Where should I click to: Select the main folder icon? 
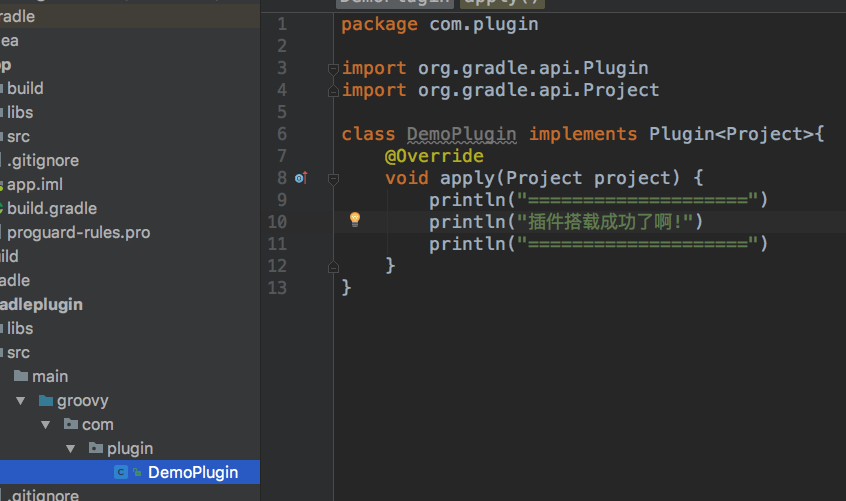(x=21, y=375)
